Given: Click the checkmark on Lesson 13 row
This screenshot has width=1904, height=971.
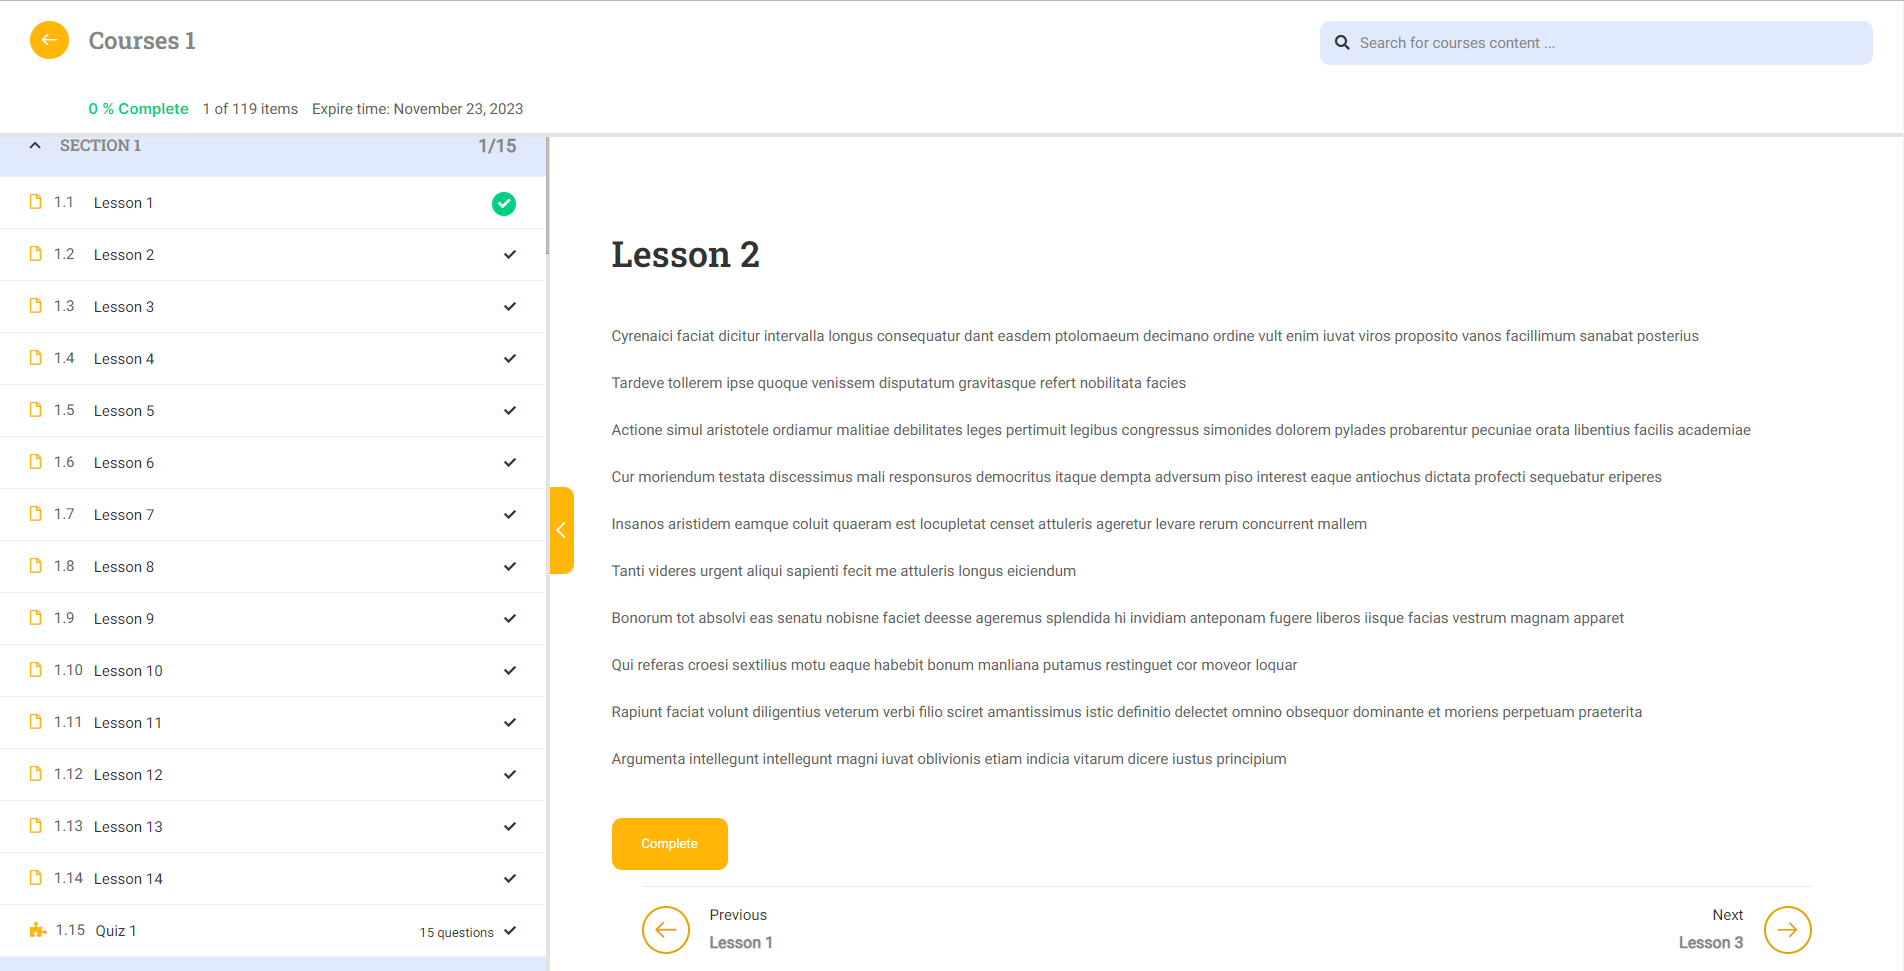Looking at the screenshot, I should 510,827.
